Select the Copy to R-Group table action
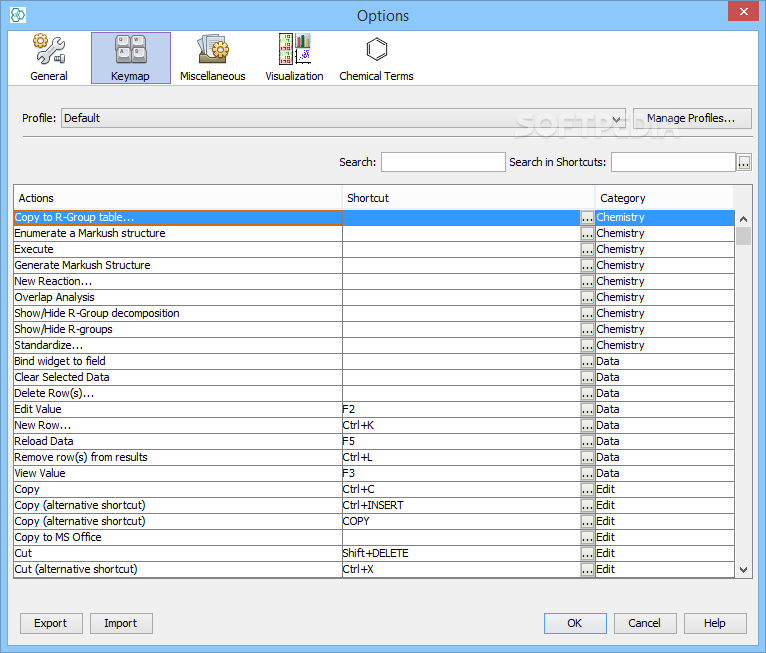766x653 pixels. pos(178,217)
